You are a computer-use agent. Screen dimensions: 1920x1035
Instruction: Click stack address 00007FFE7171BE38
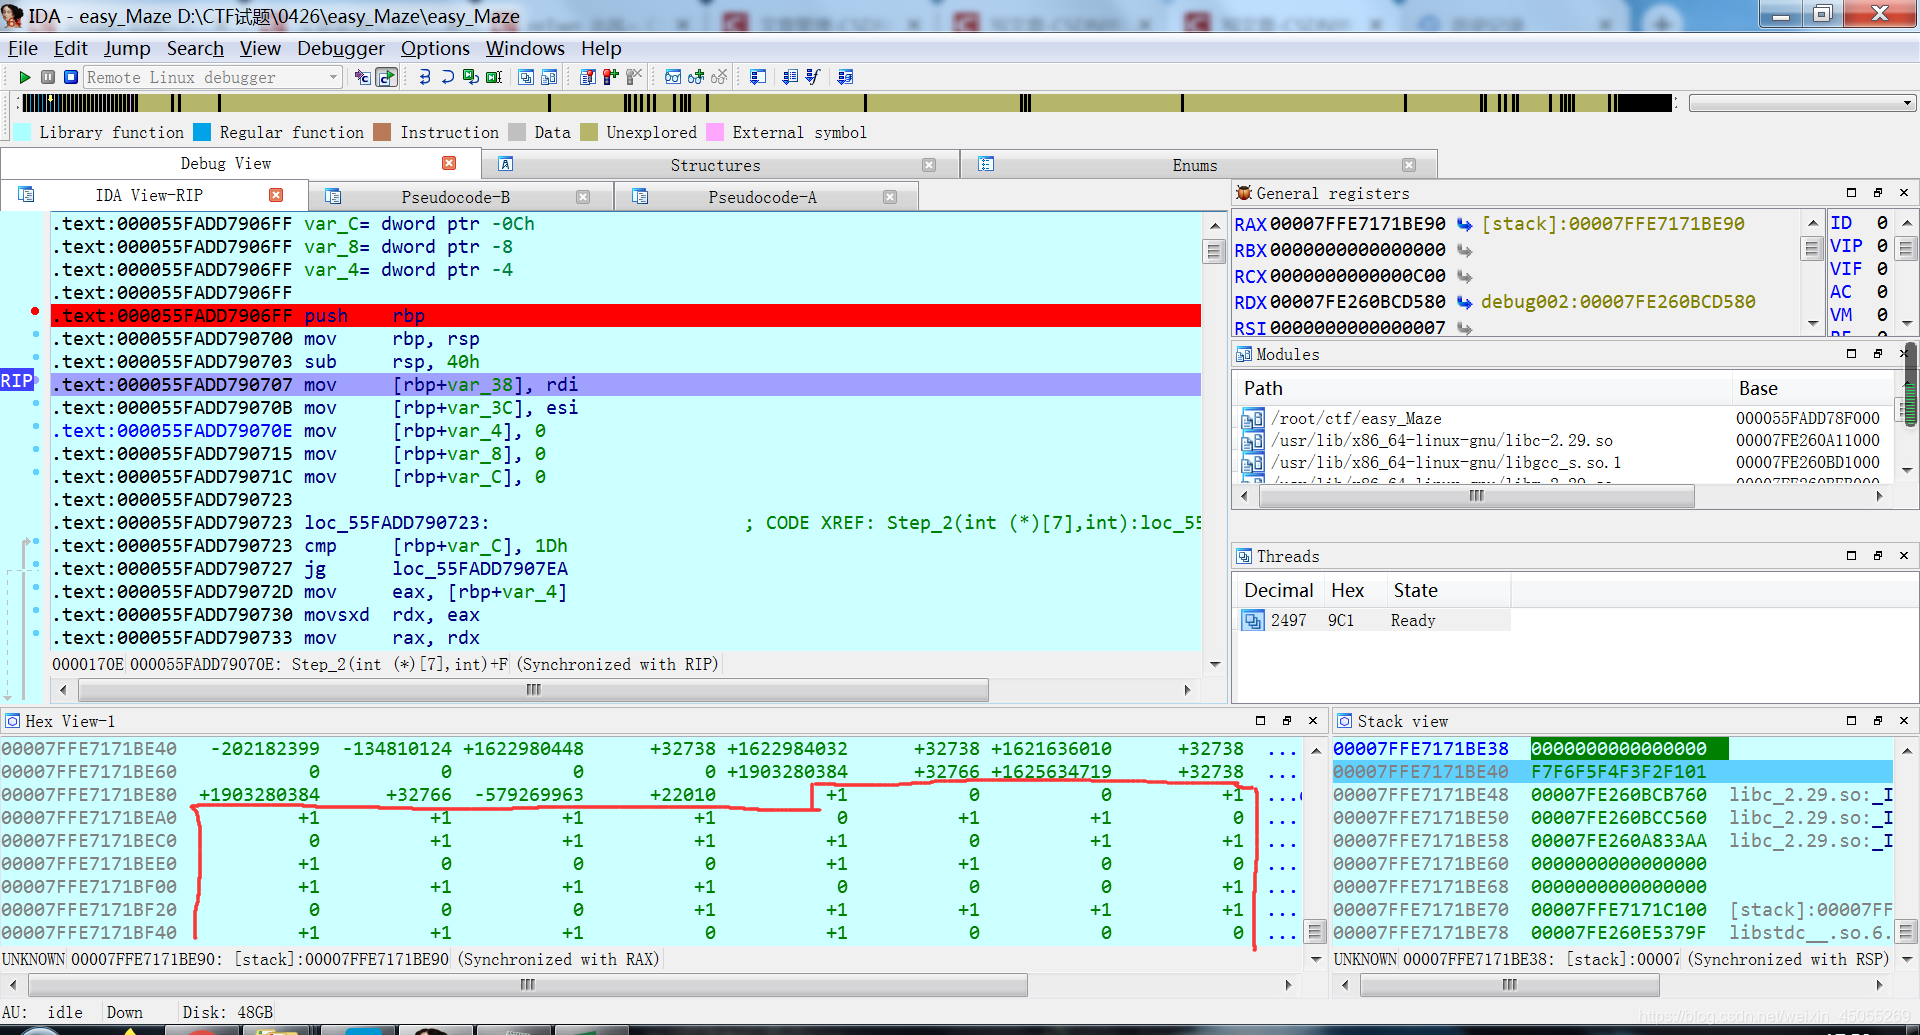coord(1420,748)
